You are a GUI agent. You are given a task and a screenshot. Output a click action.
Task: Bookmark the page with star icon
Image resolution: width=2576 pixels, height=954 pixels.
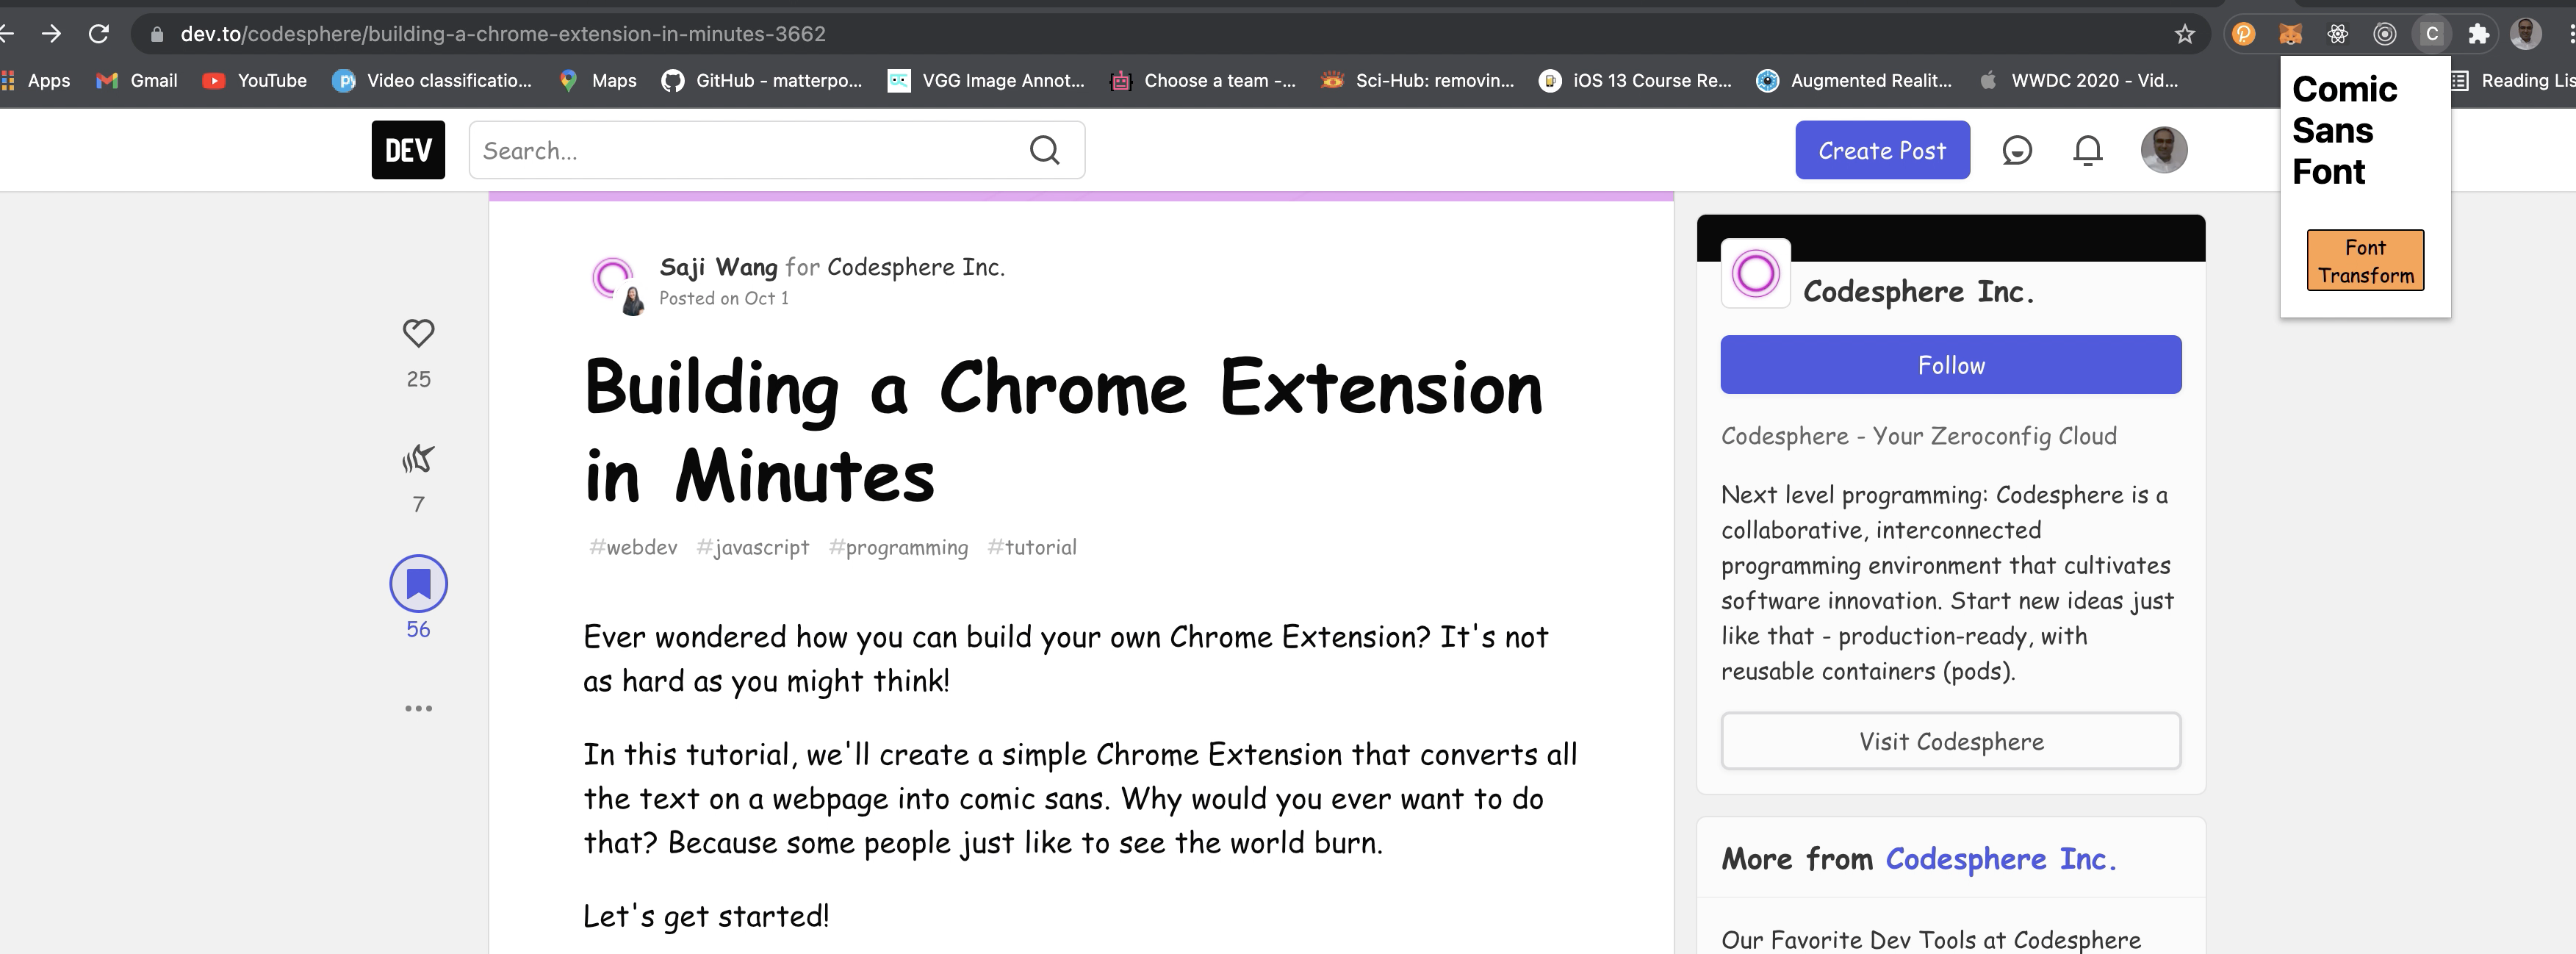pos(2185,34)
